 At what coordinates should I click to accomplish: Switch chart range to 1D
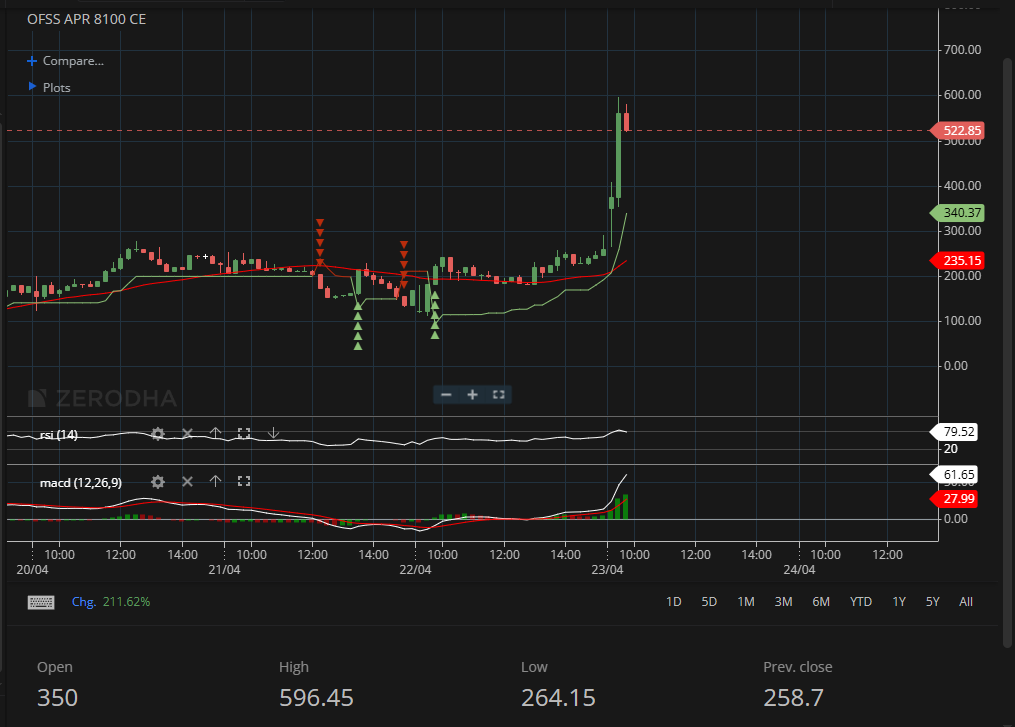tap(673, 601)
